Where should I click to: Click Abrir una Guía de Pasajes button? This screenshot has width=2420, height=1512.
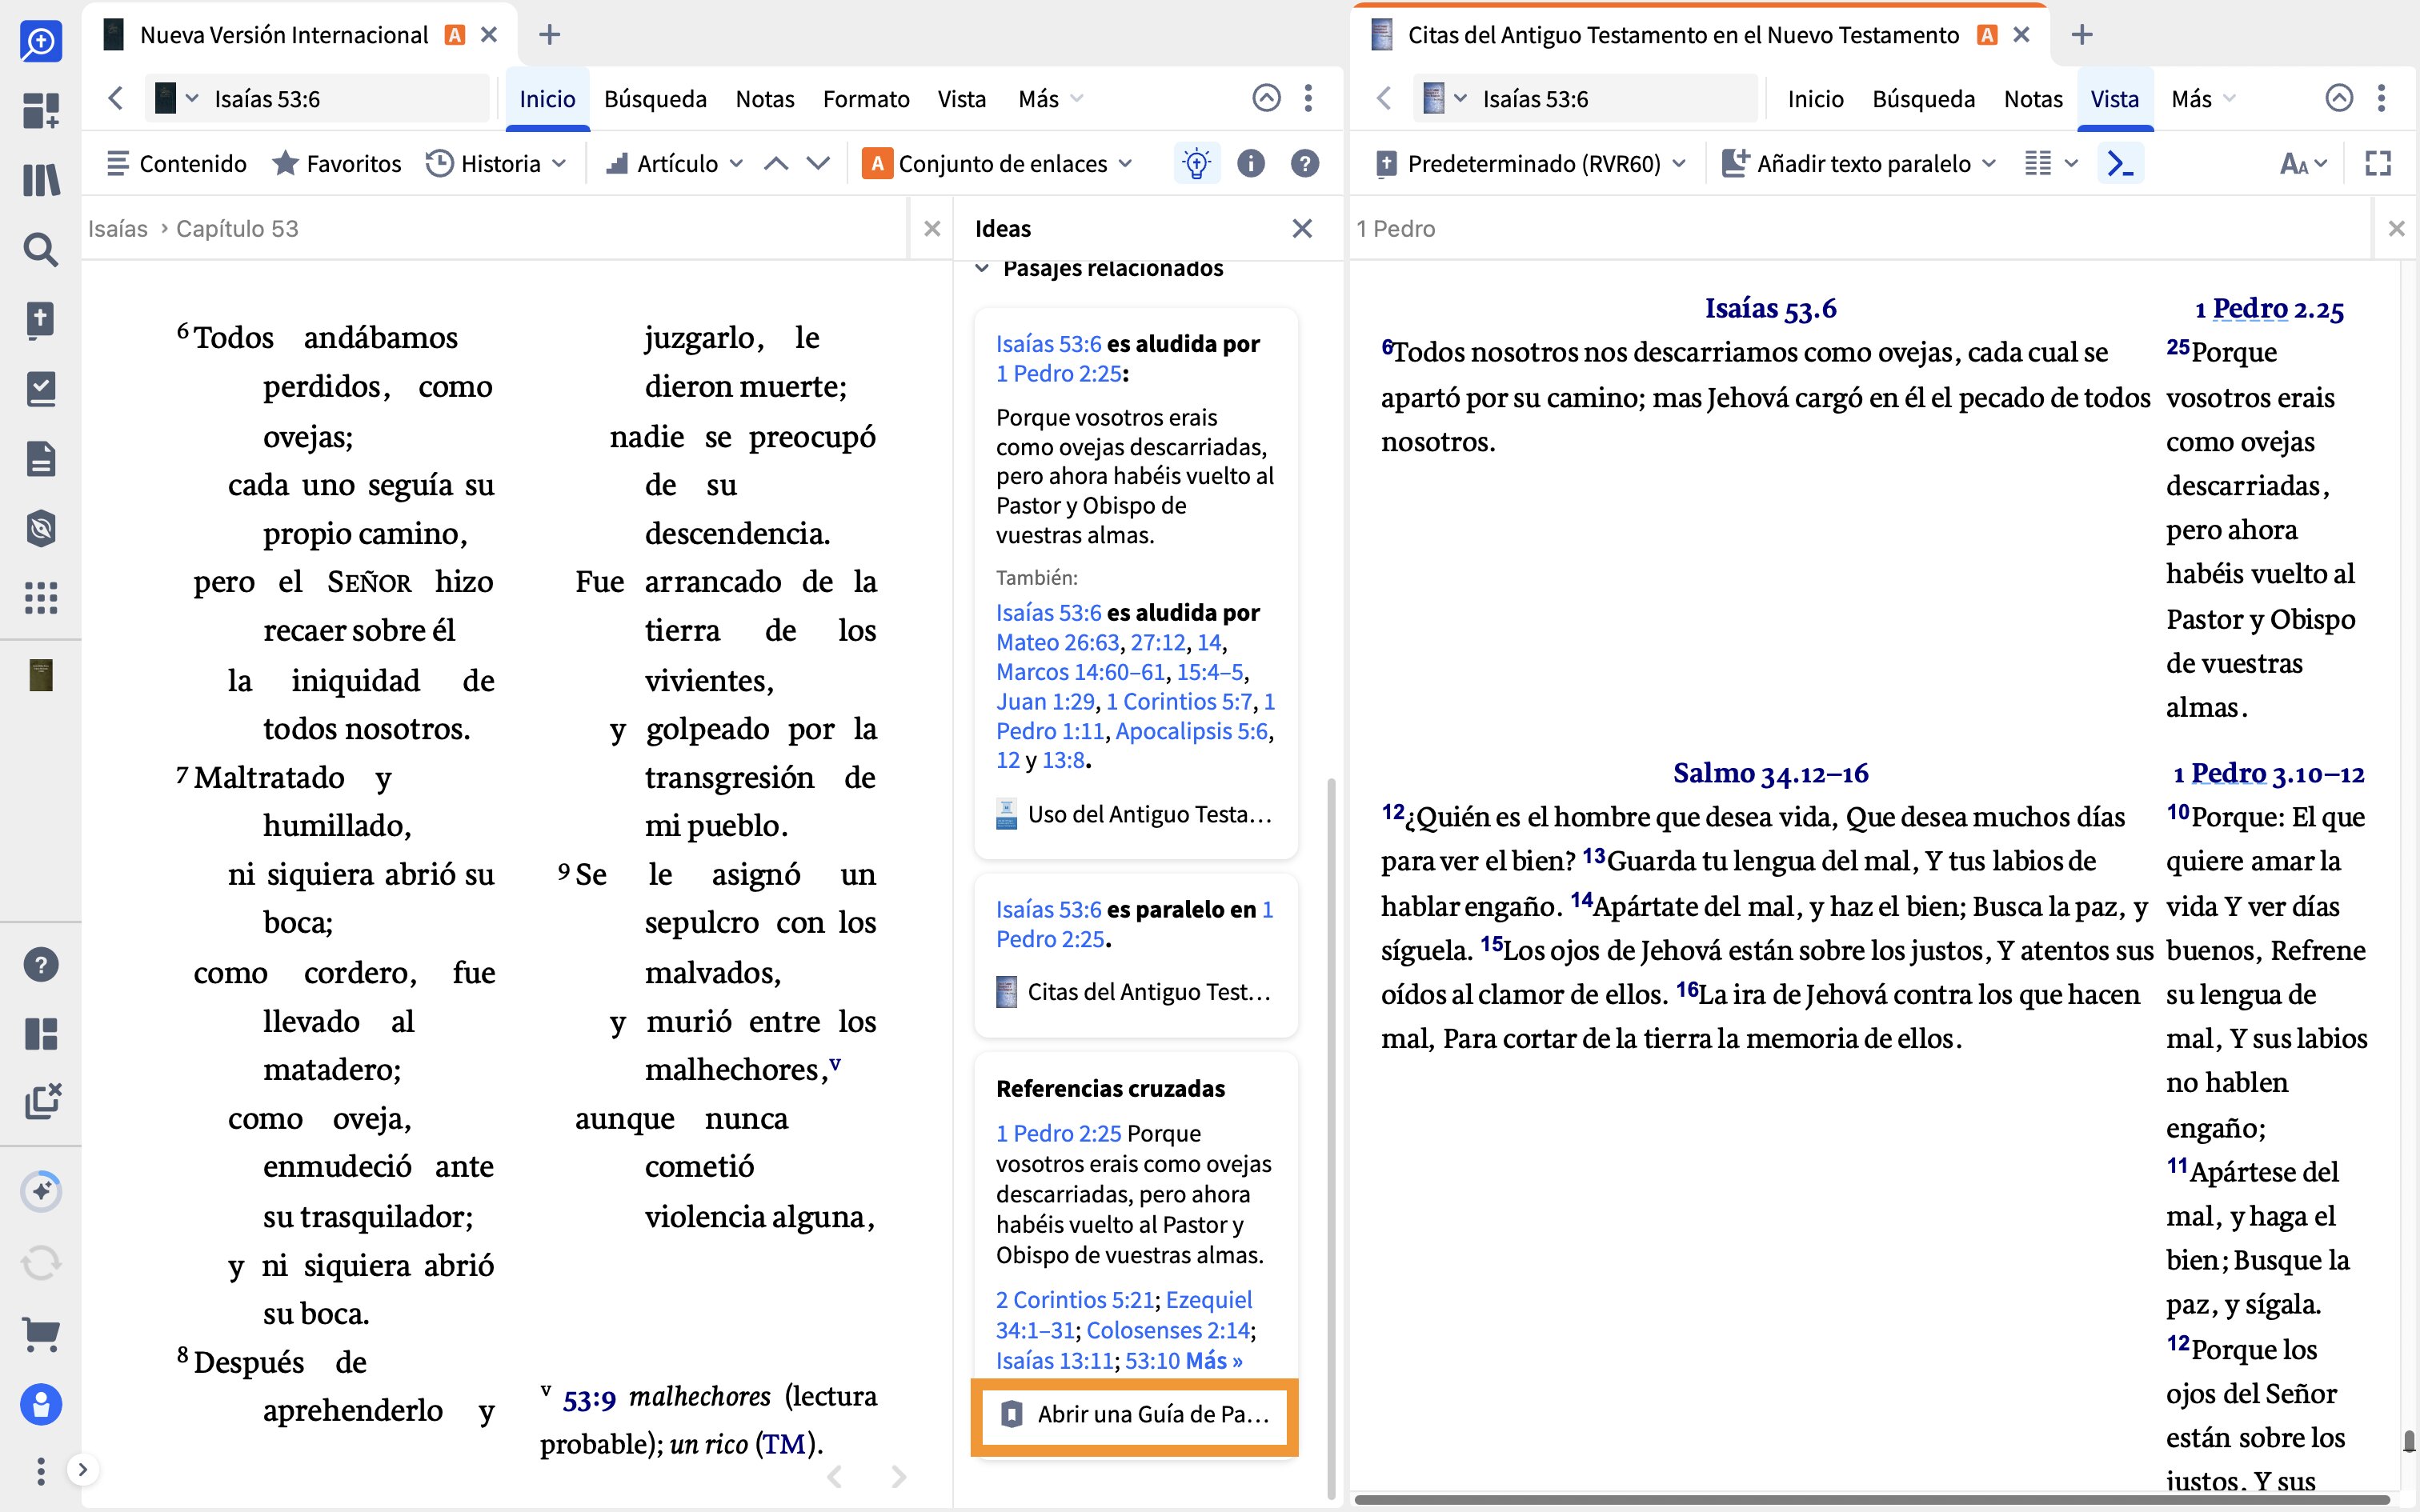tap(1134, 1414)
